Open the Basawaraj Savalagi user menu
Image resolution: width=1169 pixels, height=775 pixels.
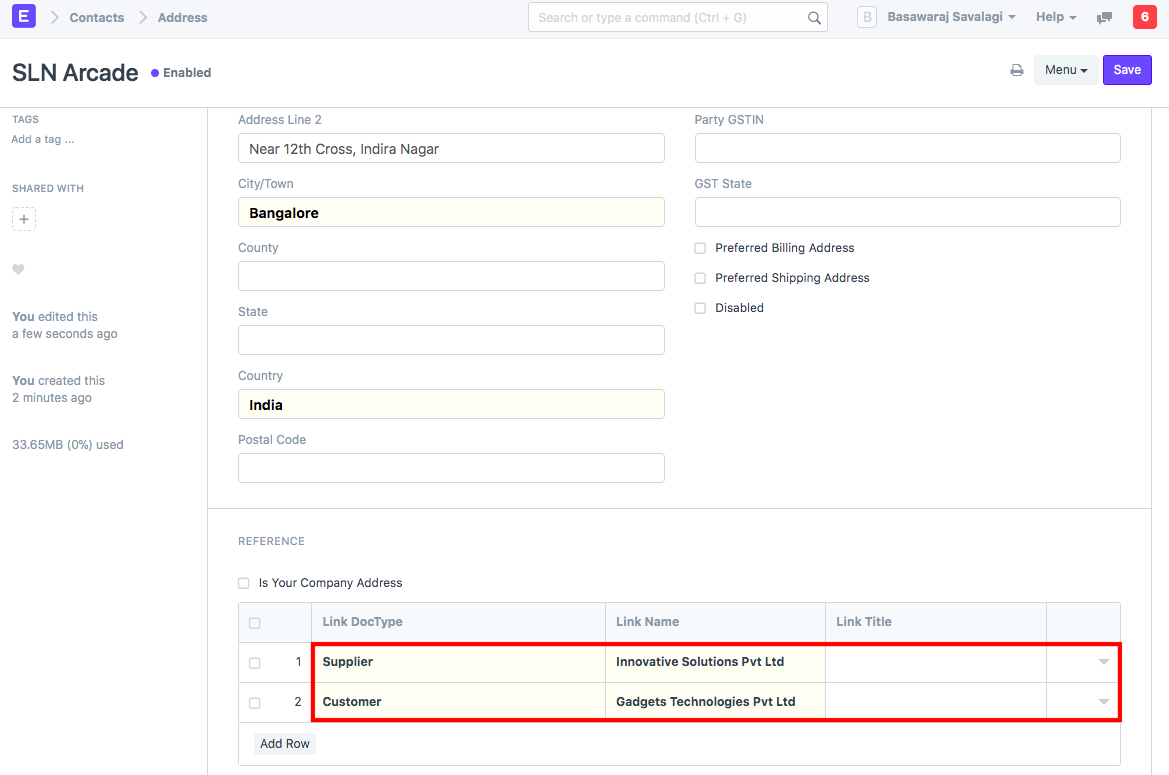click(951, 17)
